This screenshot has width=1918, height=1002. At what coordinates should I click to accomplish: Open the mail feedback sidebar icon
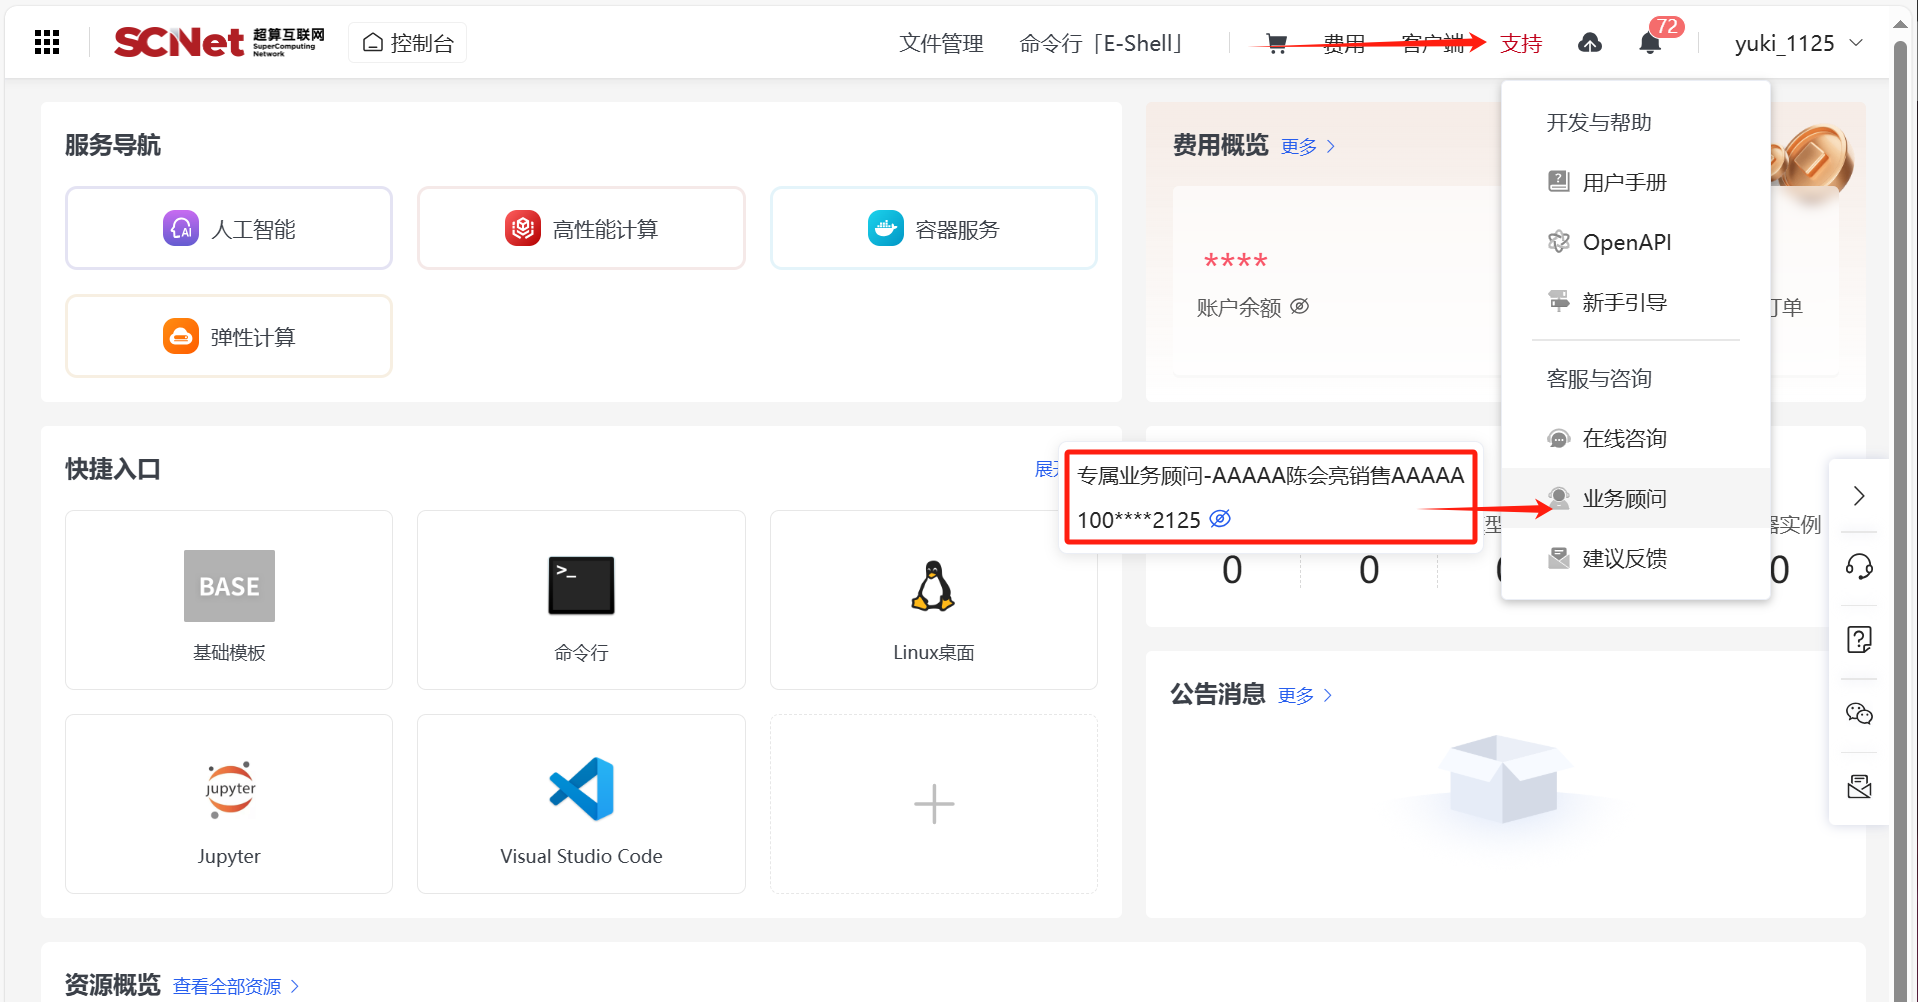(1859, 787)
